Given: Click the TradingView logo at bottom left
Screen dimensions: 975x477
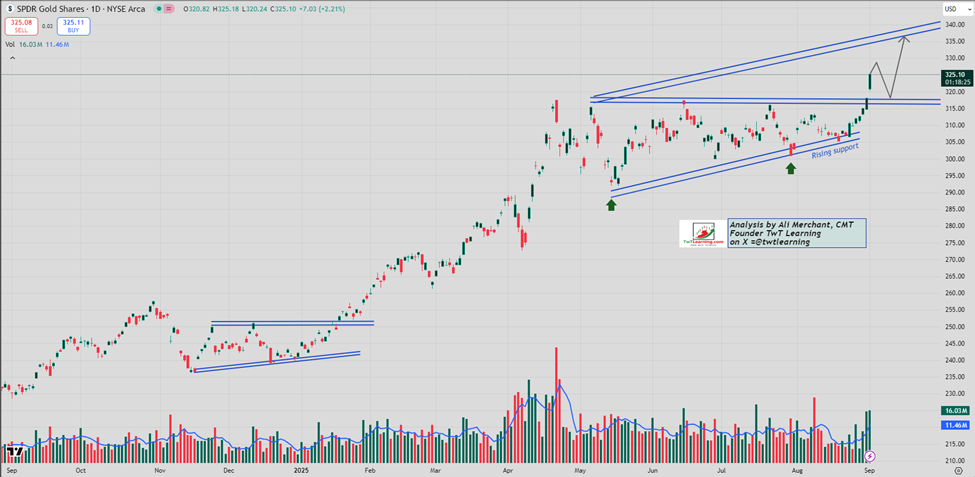Looking at the screenshot, I should coord(17,452).
